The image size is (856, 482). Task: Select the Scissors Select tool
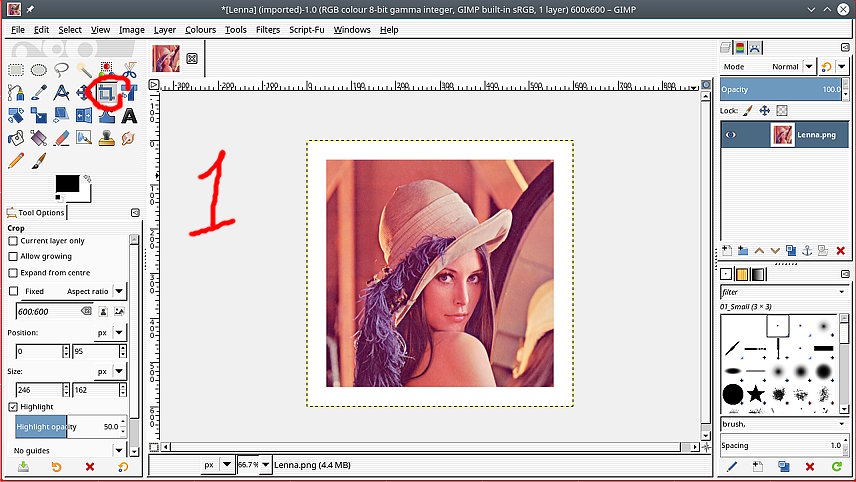pyautogui.click(x=129, y=70)
